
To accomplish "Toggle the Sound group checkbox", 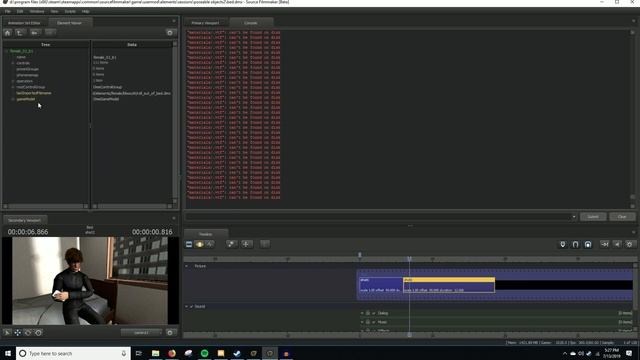I will [x=191, y=307].
